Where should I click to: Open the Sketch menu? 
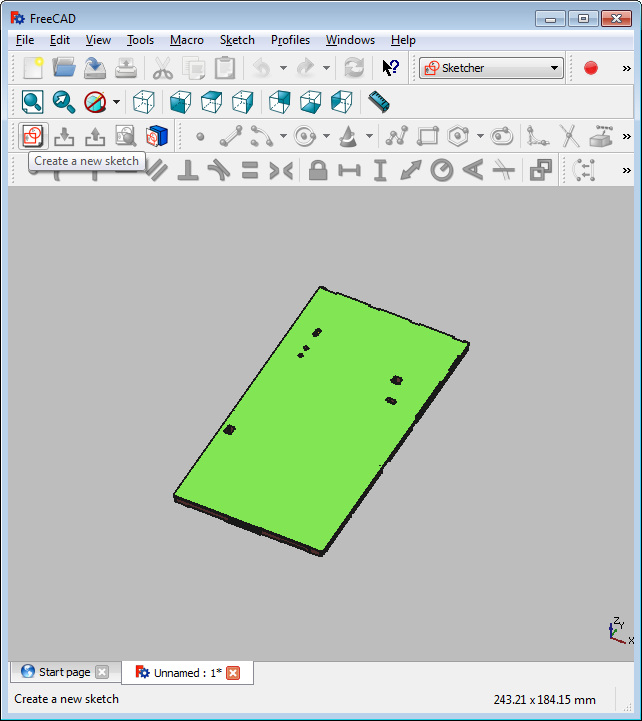click(x=237, y=40)
